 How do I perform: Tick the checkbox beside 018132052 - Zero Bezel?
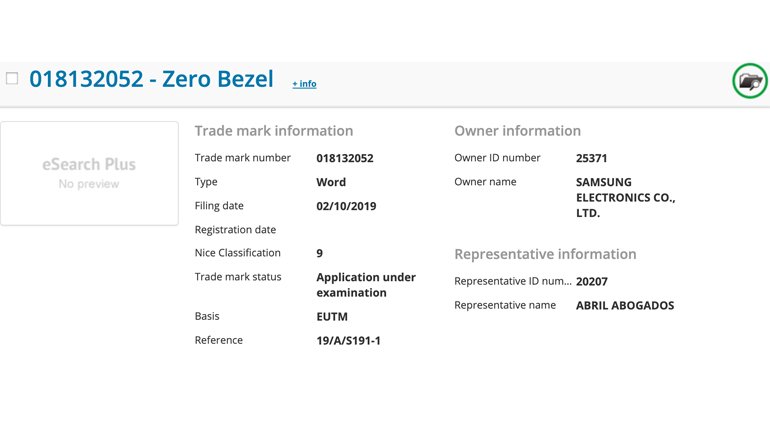pyautogui.click(x=12, y=78)
